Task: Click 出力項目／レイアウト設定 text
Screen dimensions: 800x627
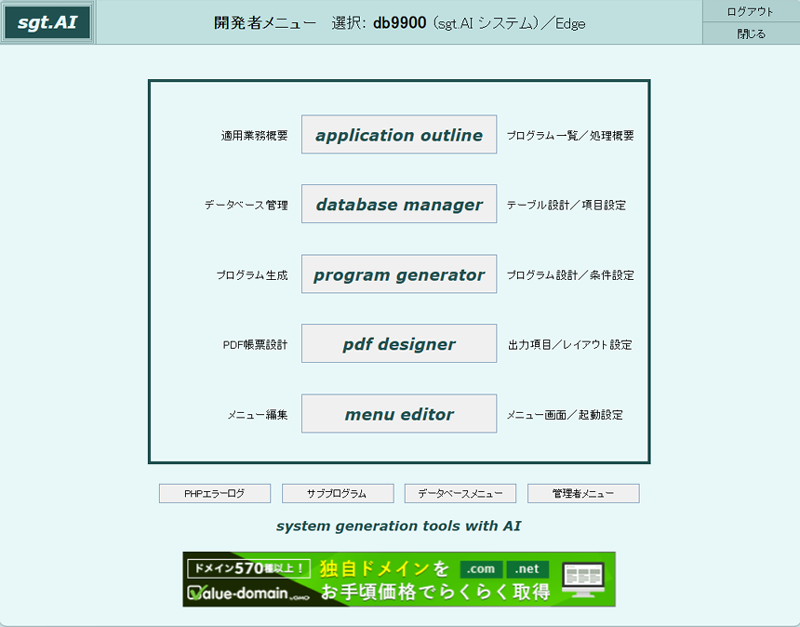Action: 570,345
